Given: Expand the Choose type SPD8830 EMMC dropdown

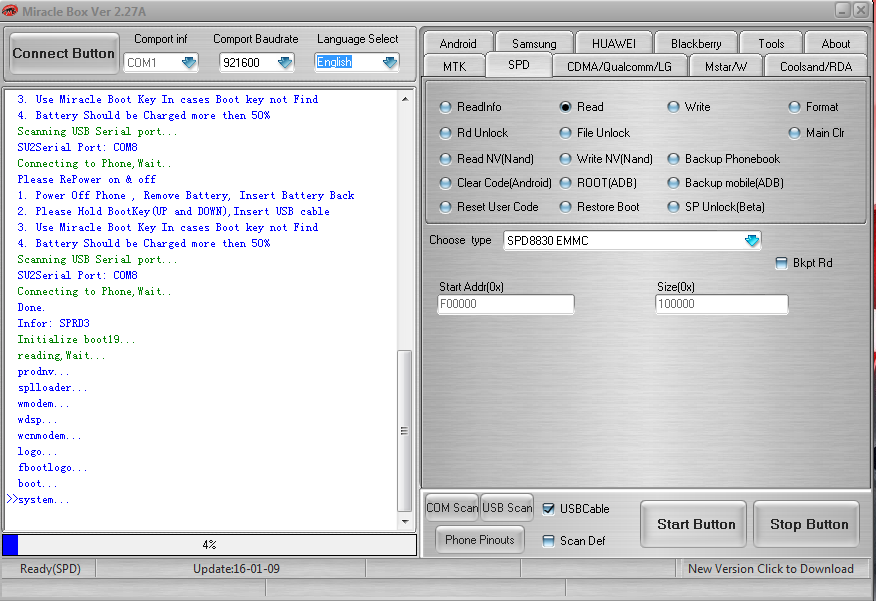Looking at the screenshot, I should point(752,240).
